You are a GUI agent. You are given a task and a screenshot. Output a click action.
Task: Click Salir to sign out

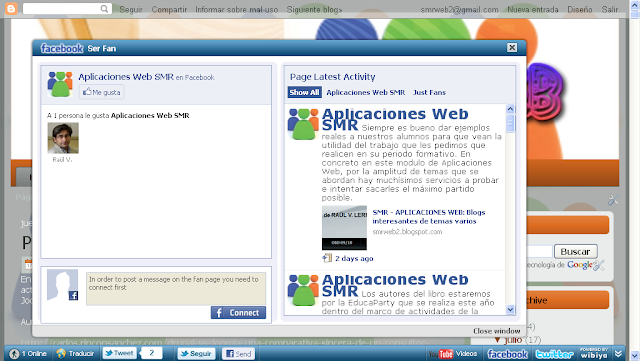click(x=610, y=9)
